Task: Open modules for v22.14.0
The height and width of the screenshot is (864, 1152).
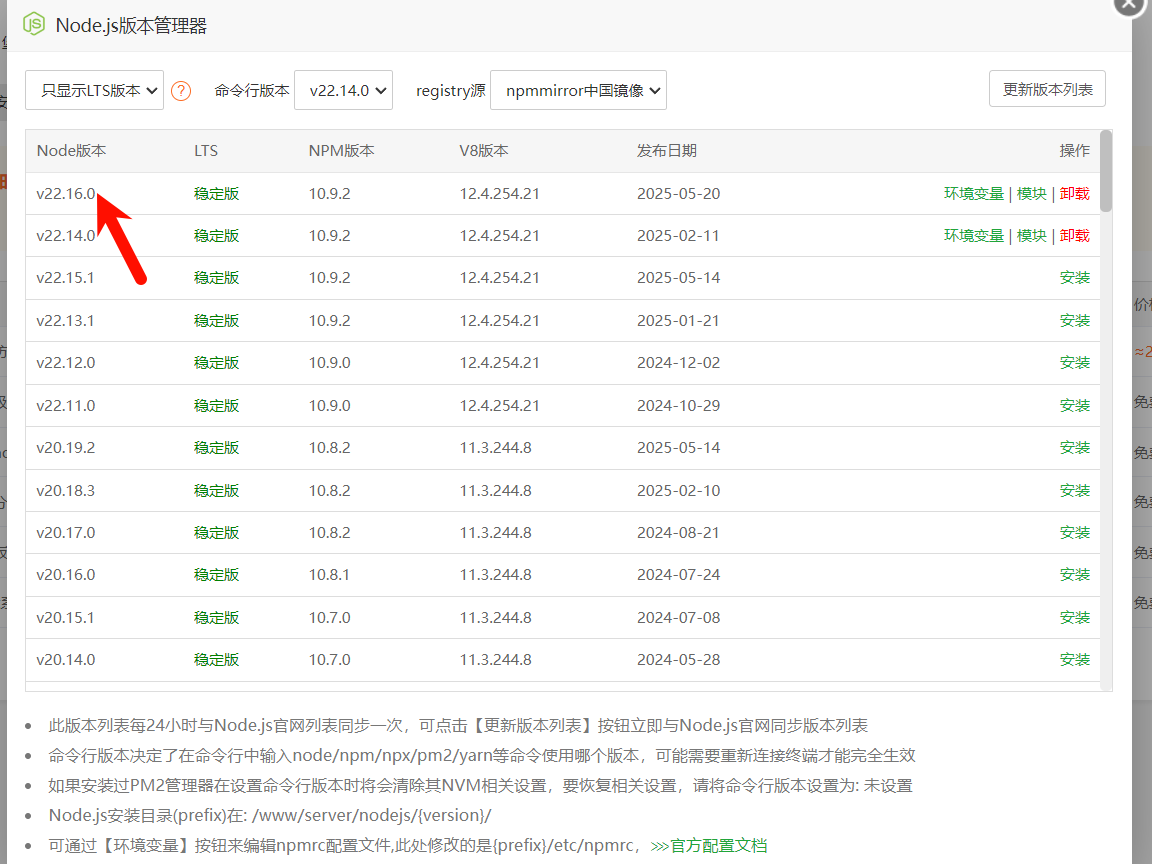Action: coord(1032,235)
